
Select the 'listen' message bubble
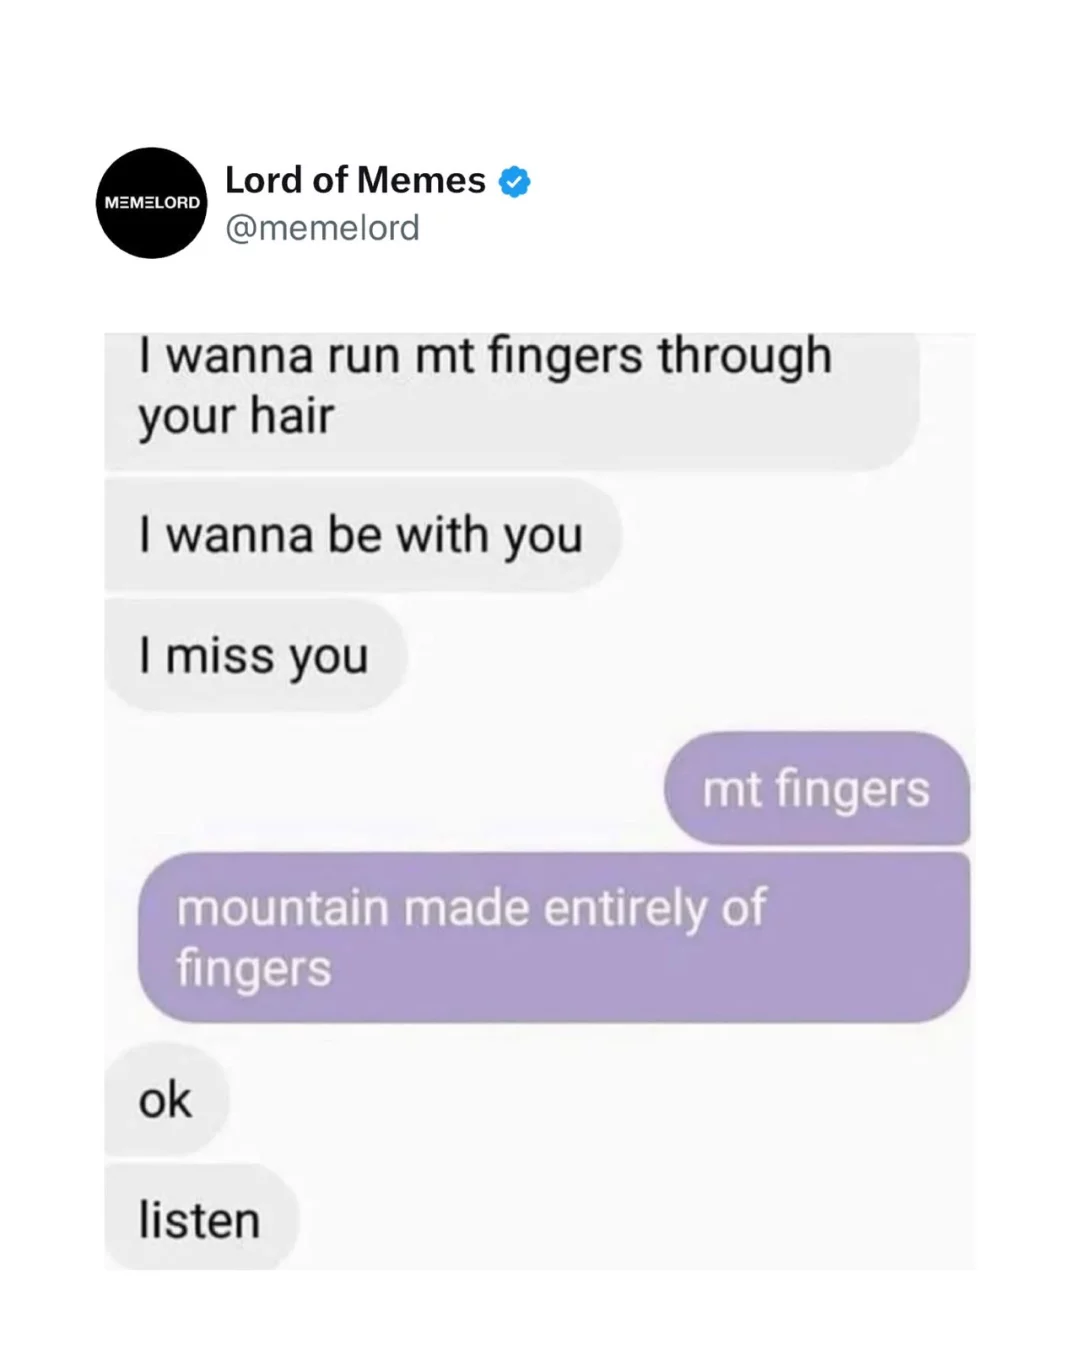point(201,1218)
